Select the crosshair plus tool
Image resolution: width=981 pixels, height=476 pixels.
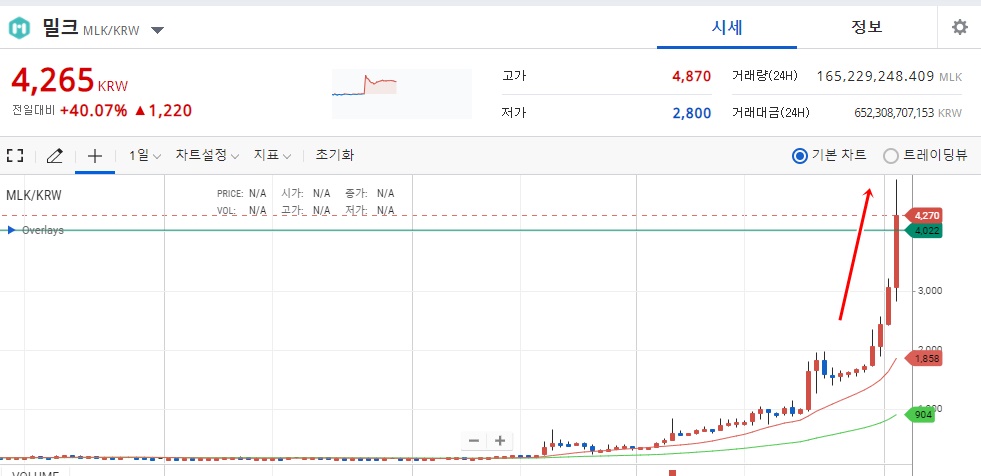(x=94, y=156)
